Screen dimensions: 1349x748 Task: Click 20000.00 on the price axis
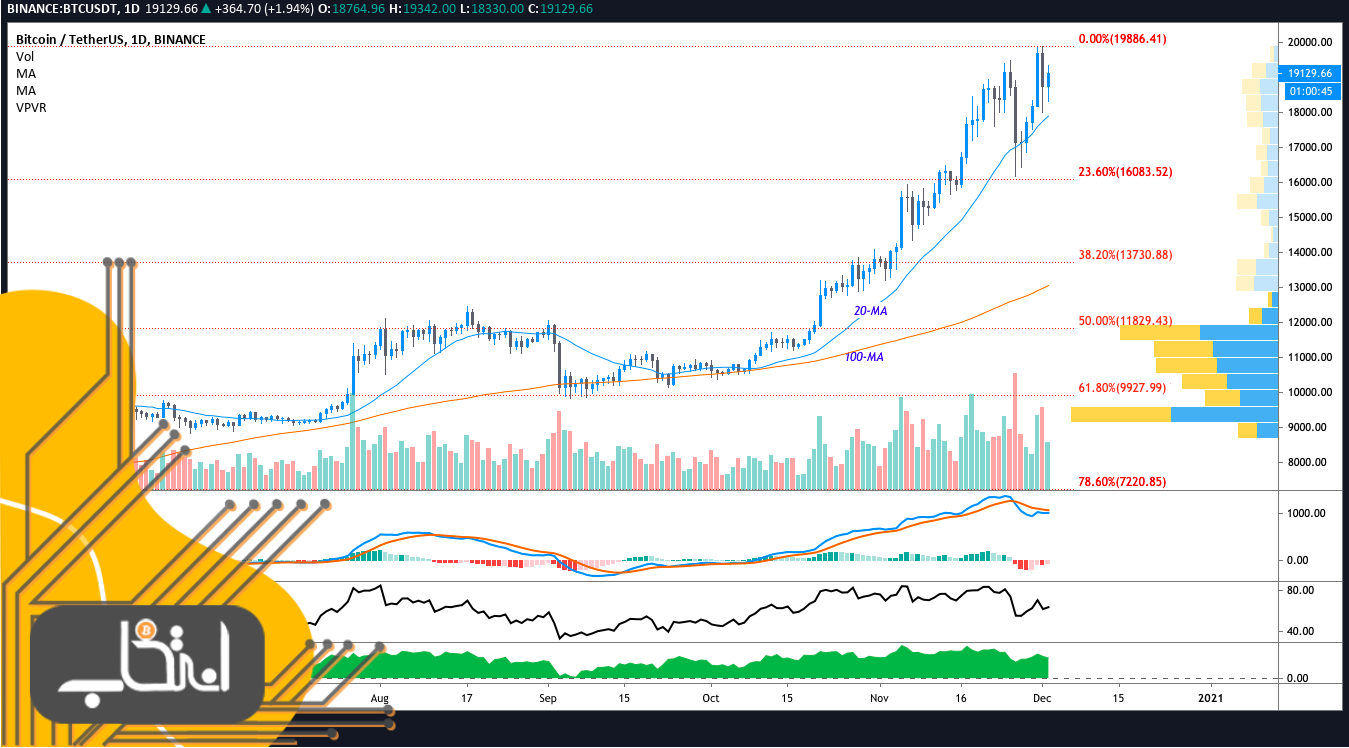click(1310, 42)
